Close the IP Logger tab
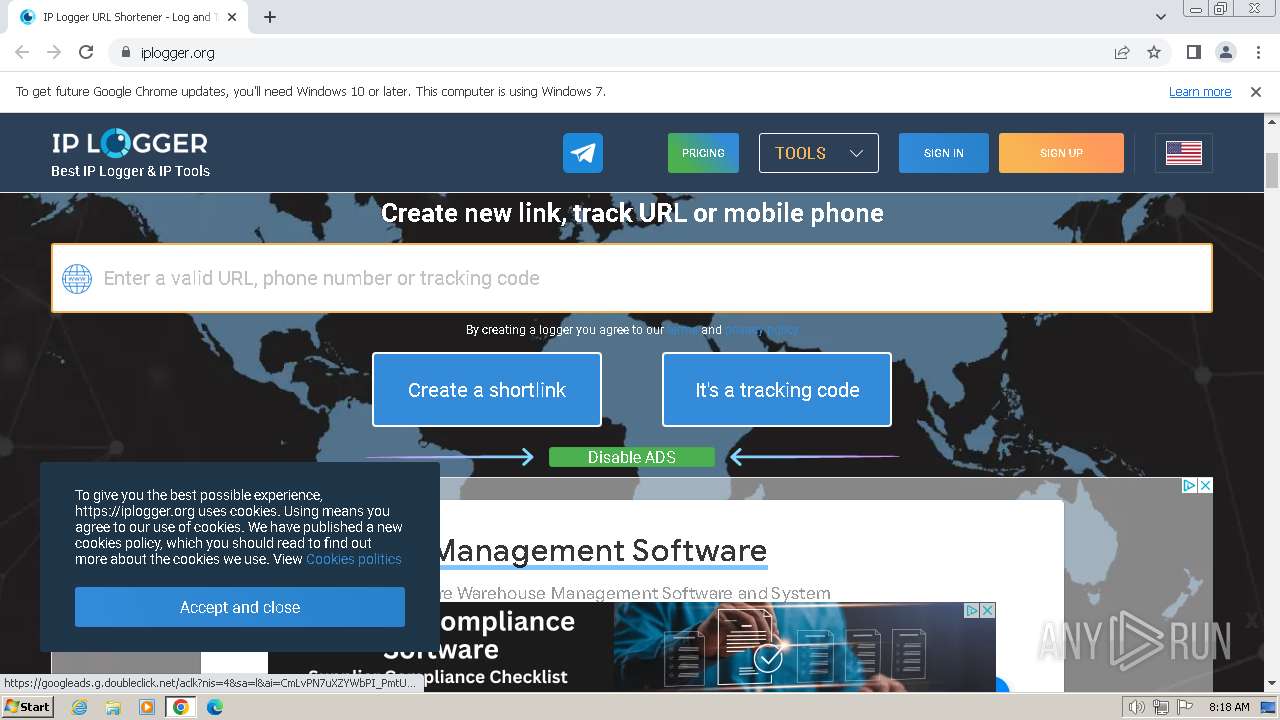 (x=232, y=17)
